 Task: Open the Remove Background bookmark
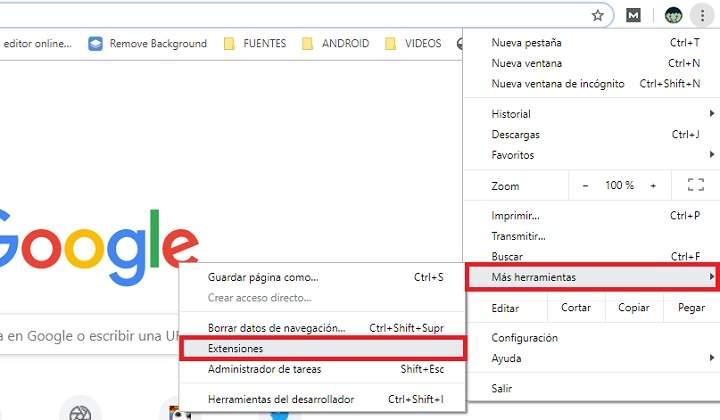[147, 44]
